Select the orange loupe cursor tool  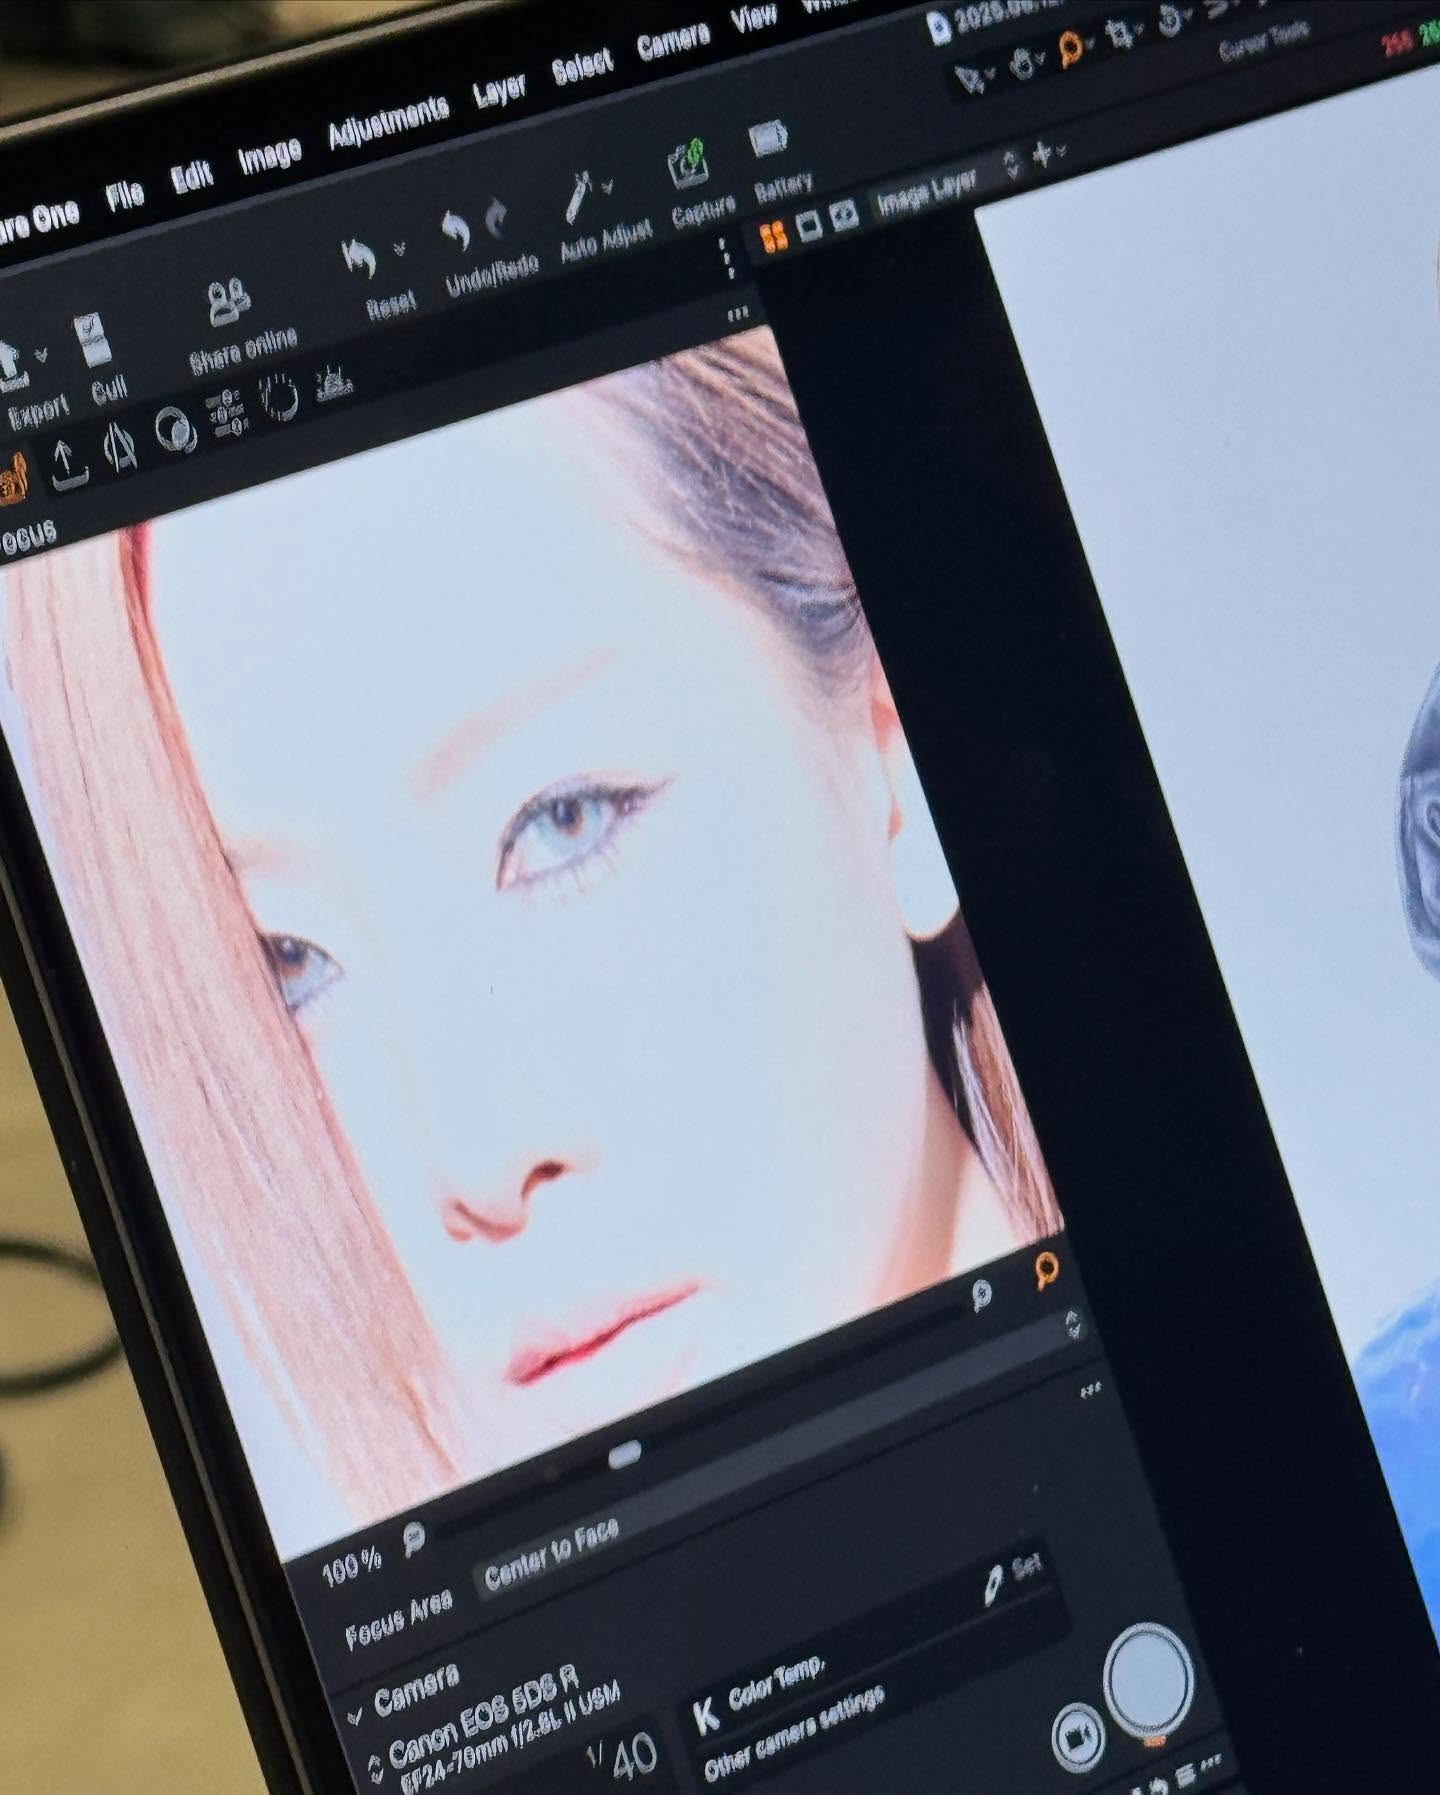tap(1071, 47)
